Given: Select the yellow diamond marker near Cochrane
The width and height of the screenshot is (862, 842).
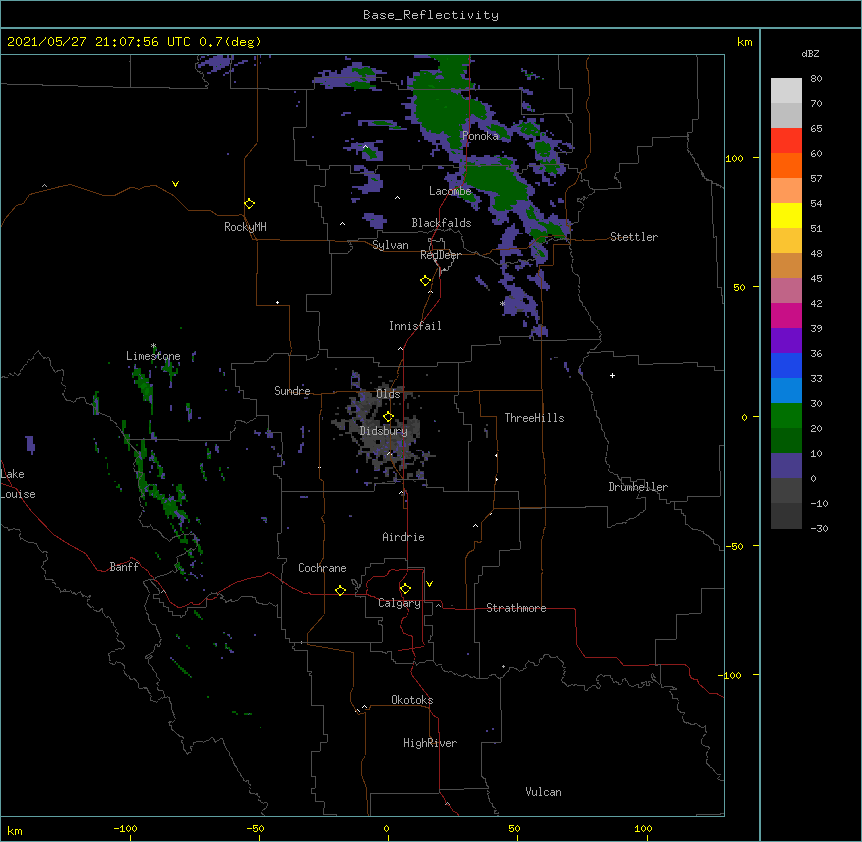Looking at the screenshot, I should pos(340,590).
